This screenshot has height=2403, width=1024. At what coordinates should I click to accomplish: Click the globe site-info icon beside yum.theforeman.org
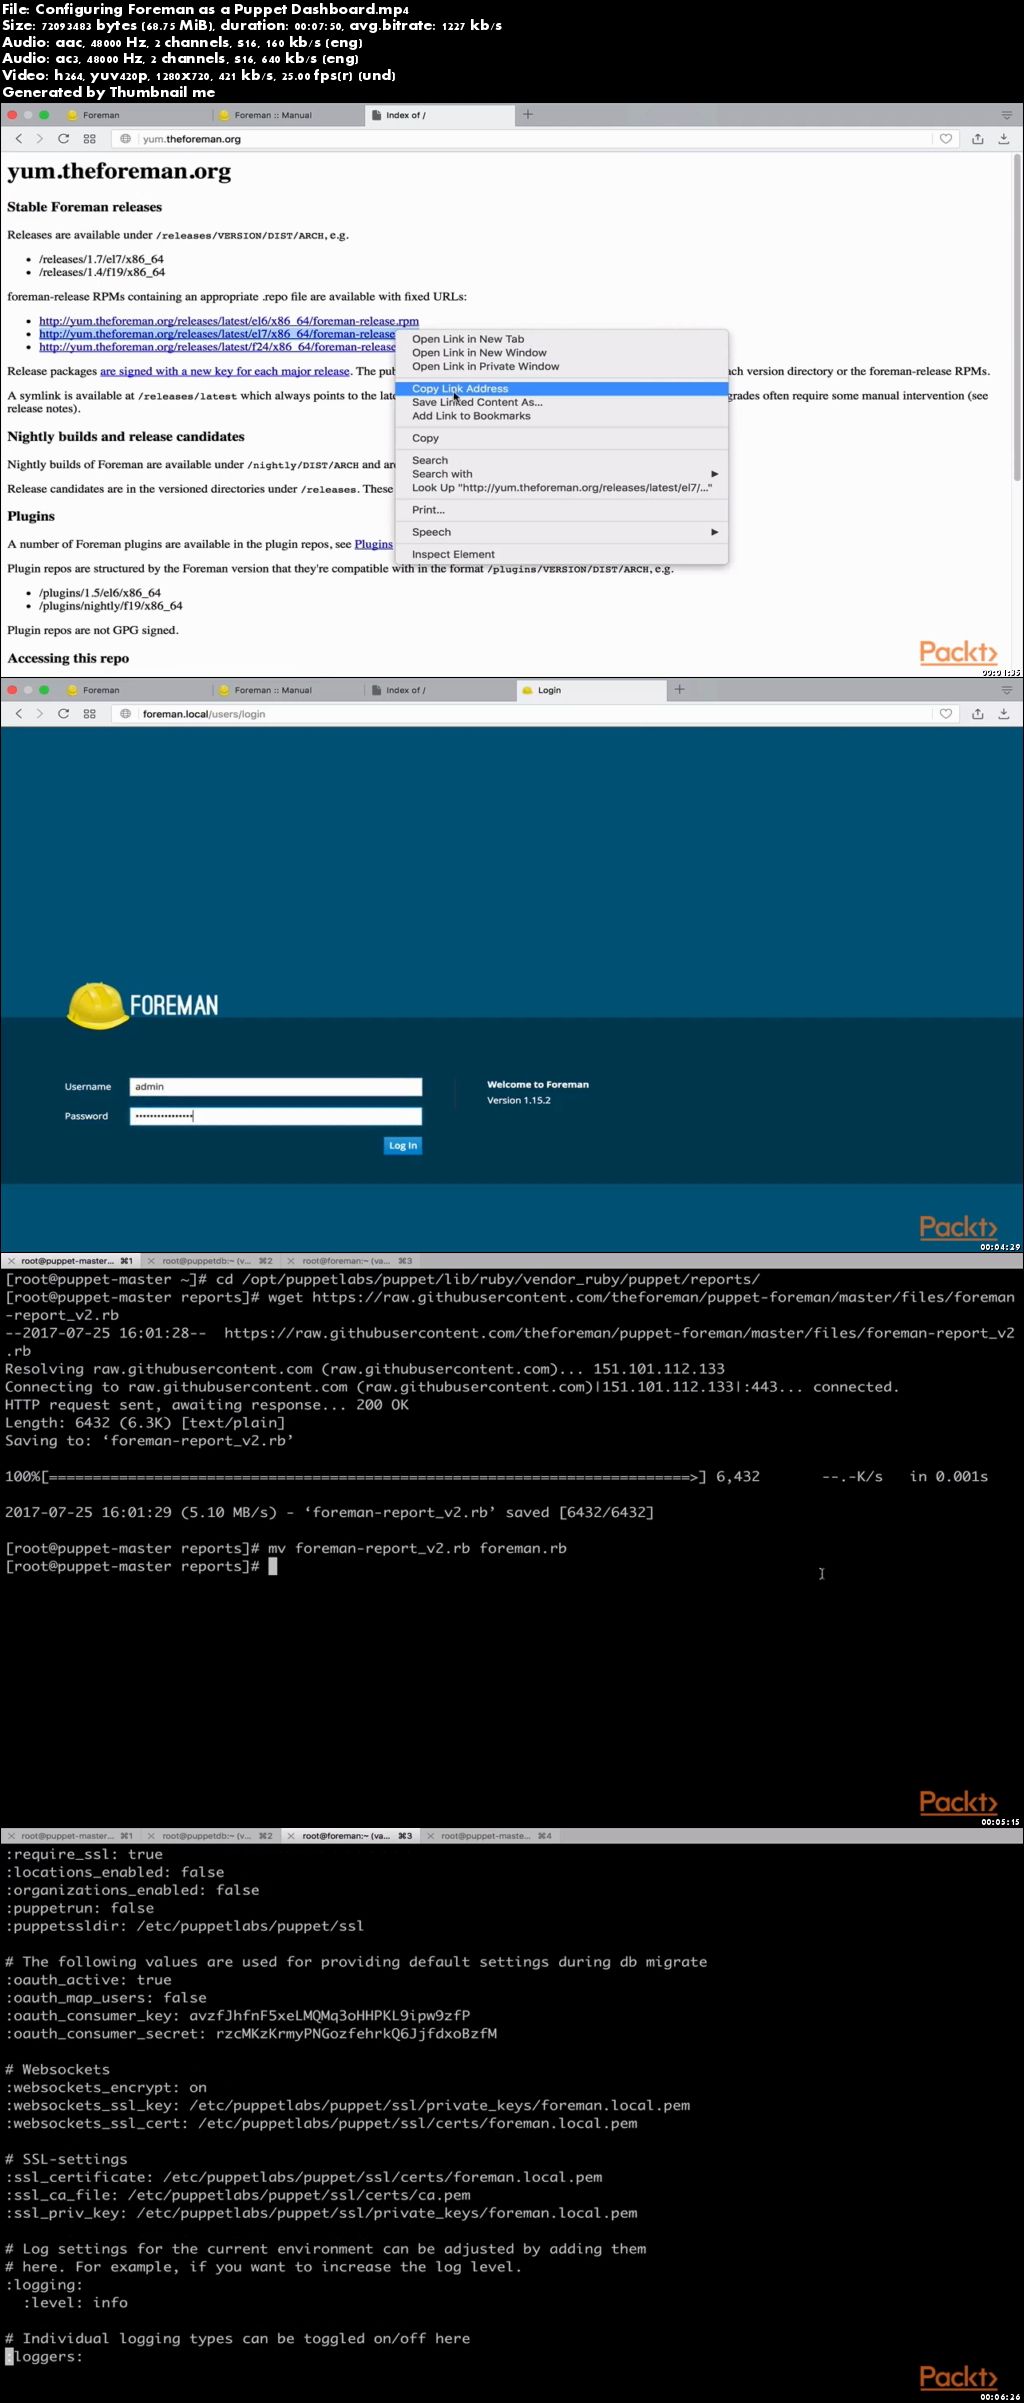click(x=125, y=139)
